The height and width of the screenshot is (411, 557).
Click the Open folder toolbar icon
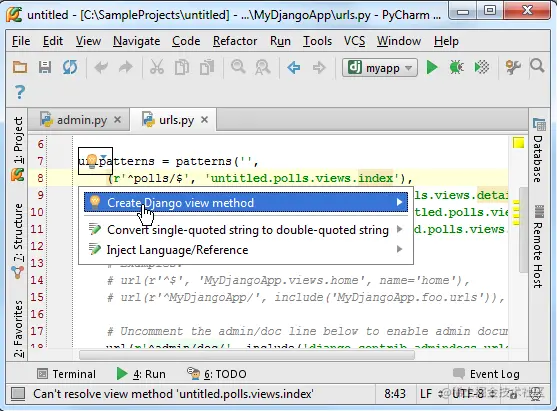20,67
